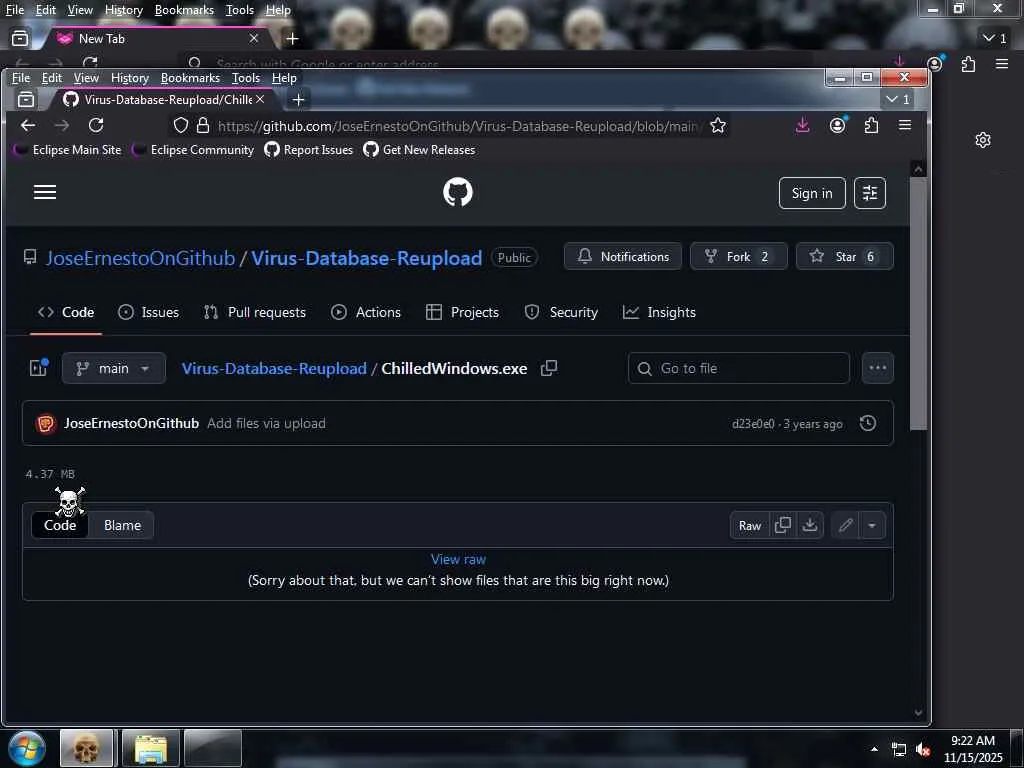The height and width of the screenshot is (768, 1024).
Task: Open appearance settings icon beside Sign in
Action: tap(869, 193)
